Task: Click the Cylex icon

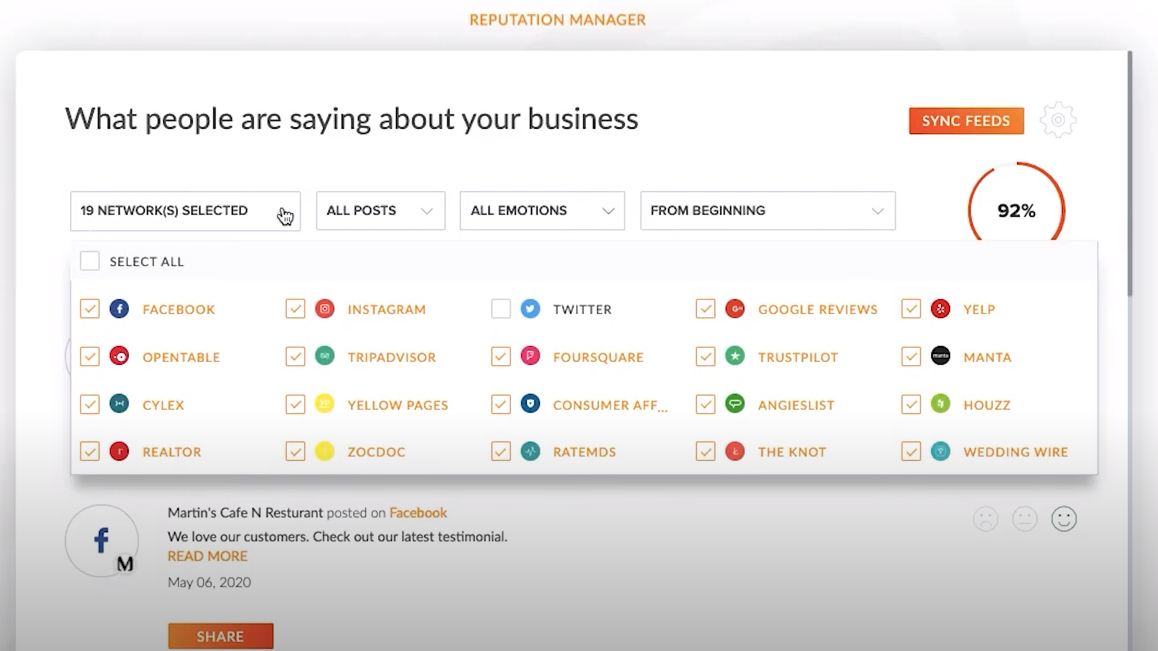Action: tap(119, 403)
